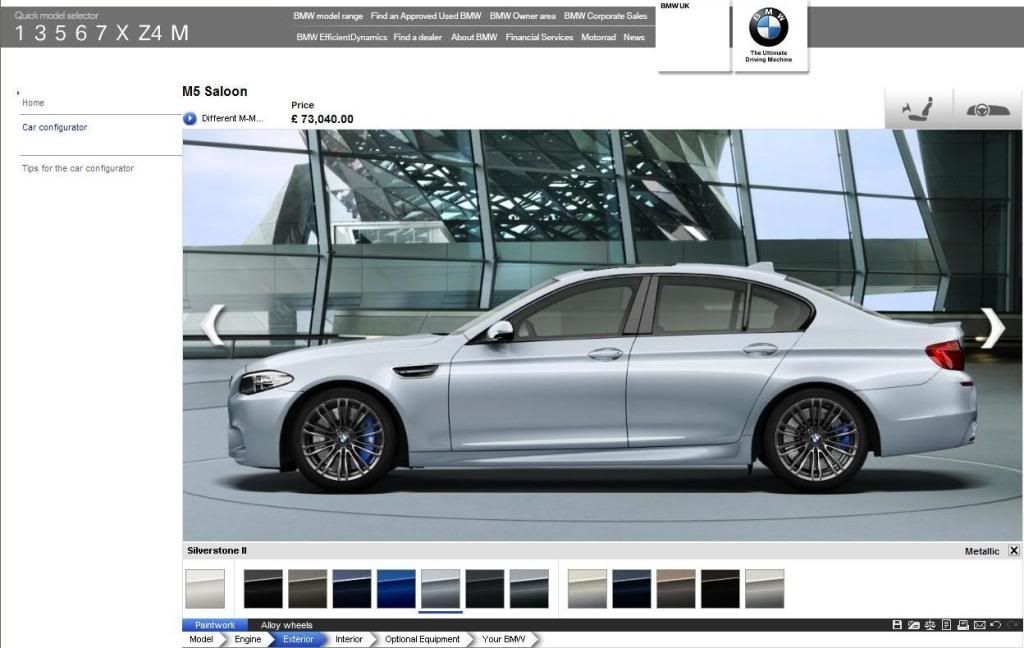1024x648 pixels.
Task: Print the configuration with the printer icon
Action: pyautogui.click(x=963, y=625)
